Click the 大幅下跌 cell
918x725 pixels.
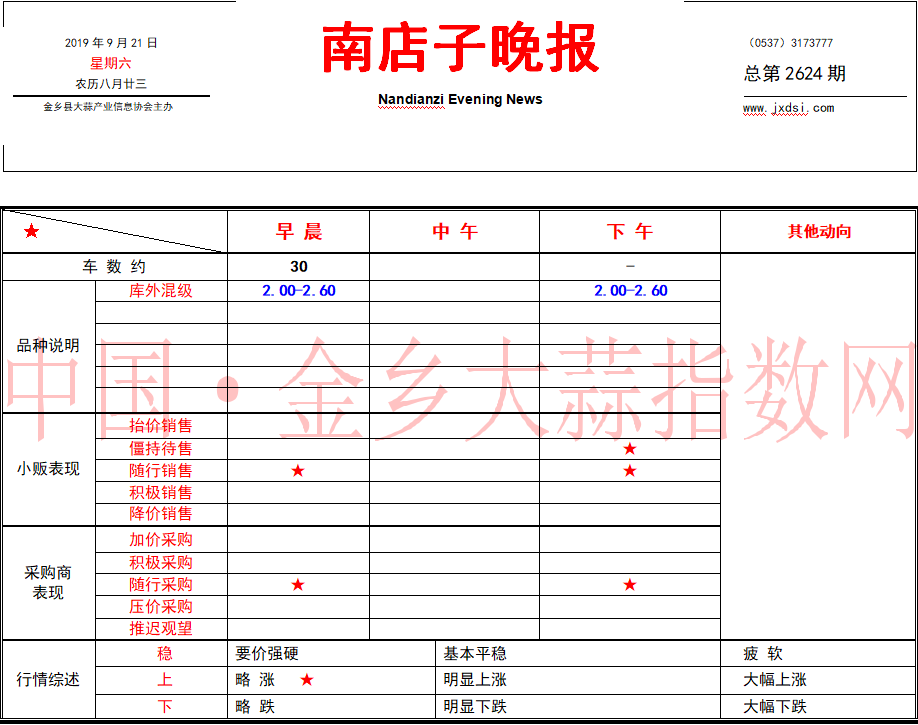(x=775, y=707)
